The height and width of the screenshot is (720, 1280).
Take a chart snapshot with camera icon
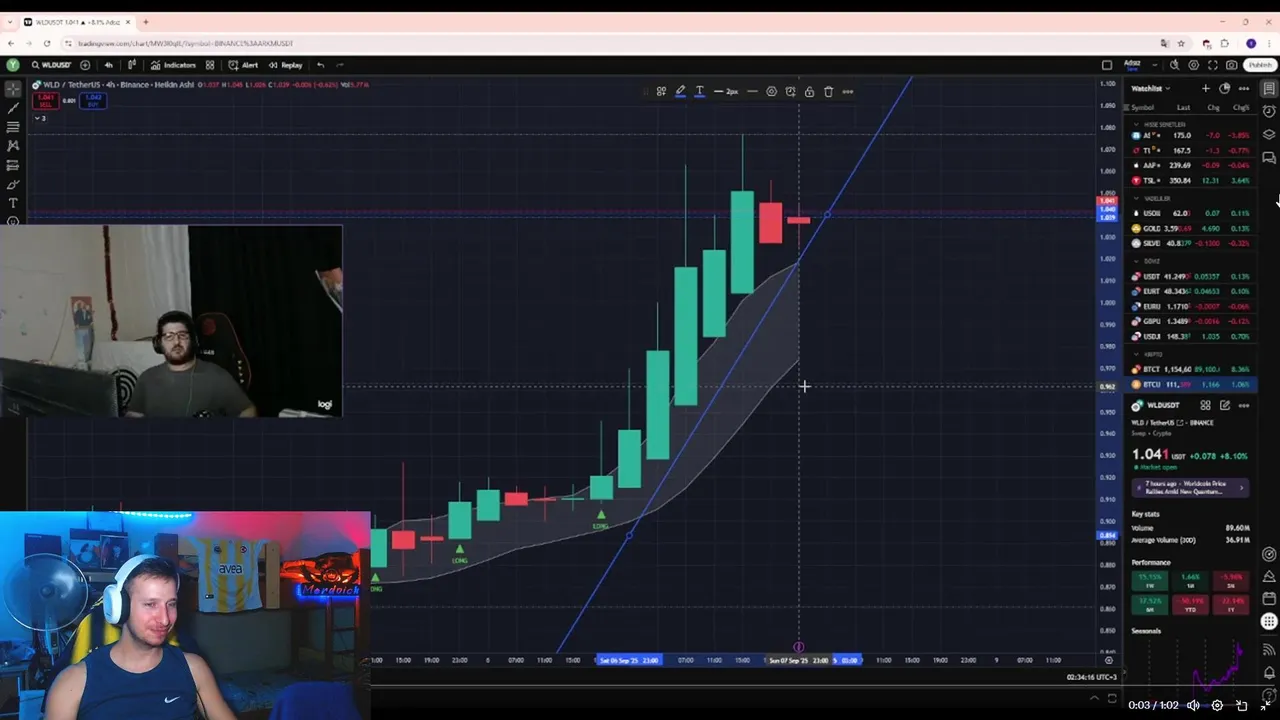1231,65
